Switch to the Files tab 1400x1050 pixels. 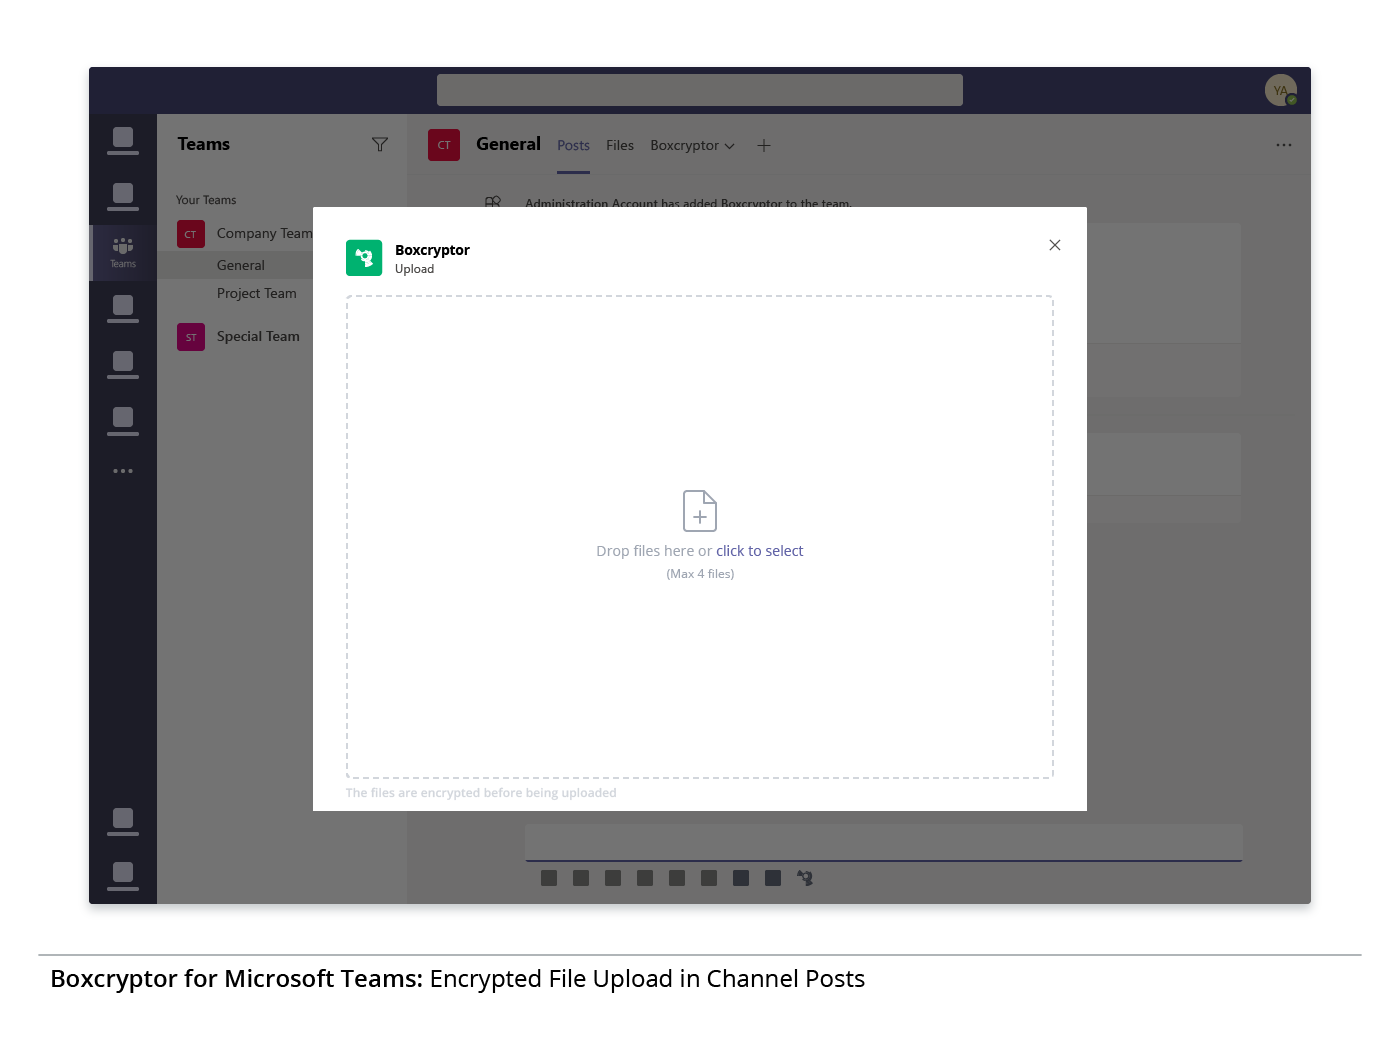pyautogui.click(x=620, y=145)
